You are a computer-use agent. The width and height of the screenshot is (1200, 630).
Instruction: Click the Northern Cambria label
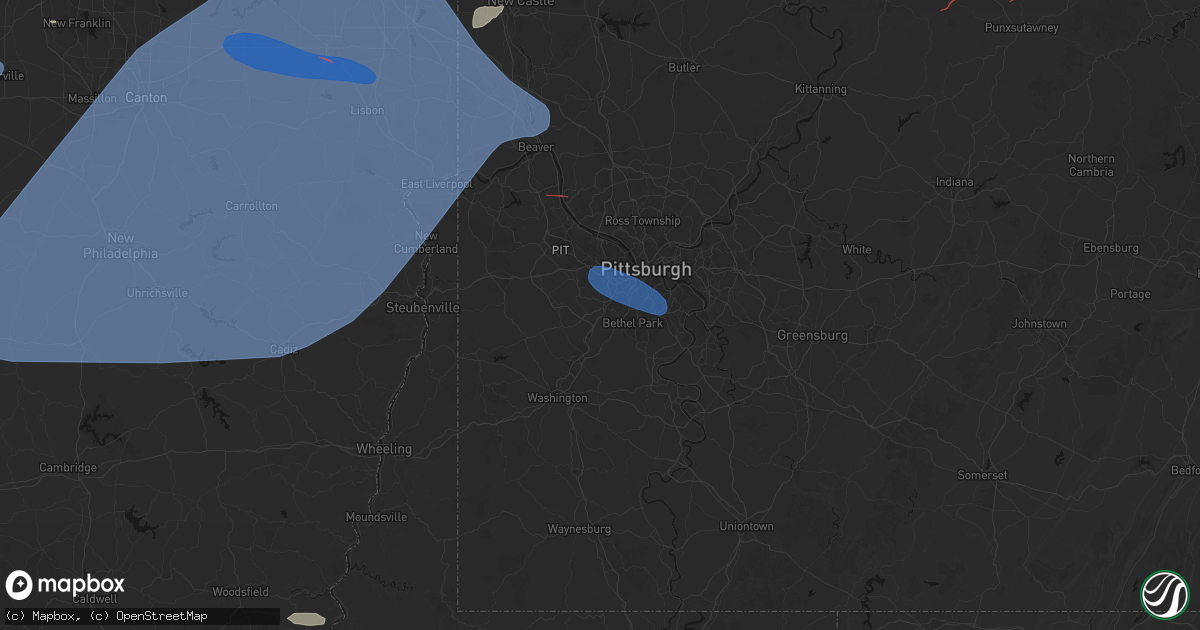pyautogui.click(x=1091, y=165)
